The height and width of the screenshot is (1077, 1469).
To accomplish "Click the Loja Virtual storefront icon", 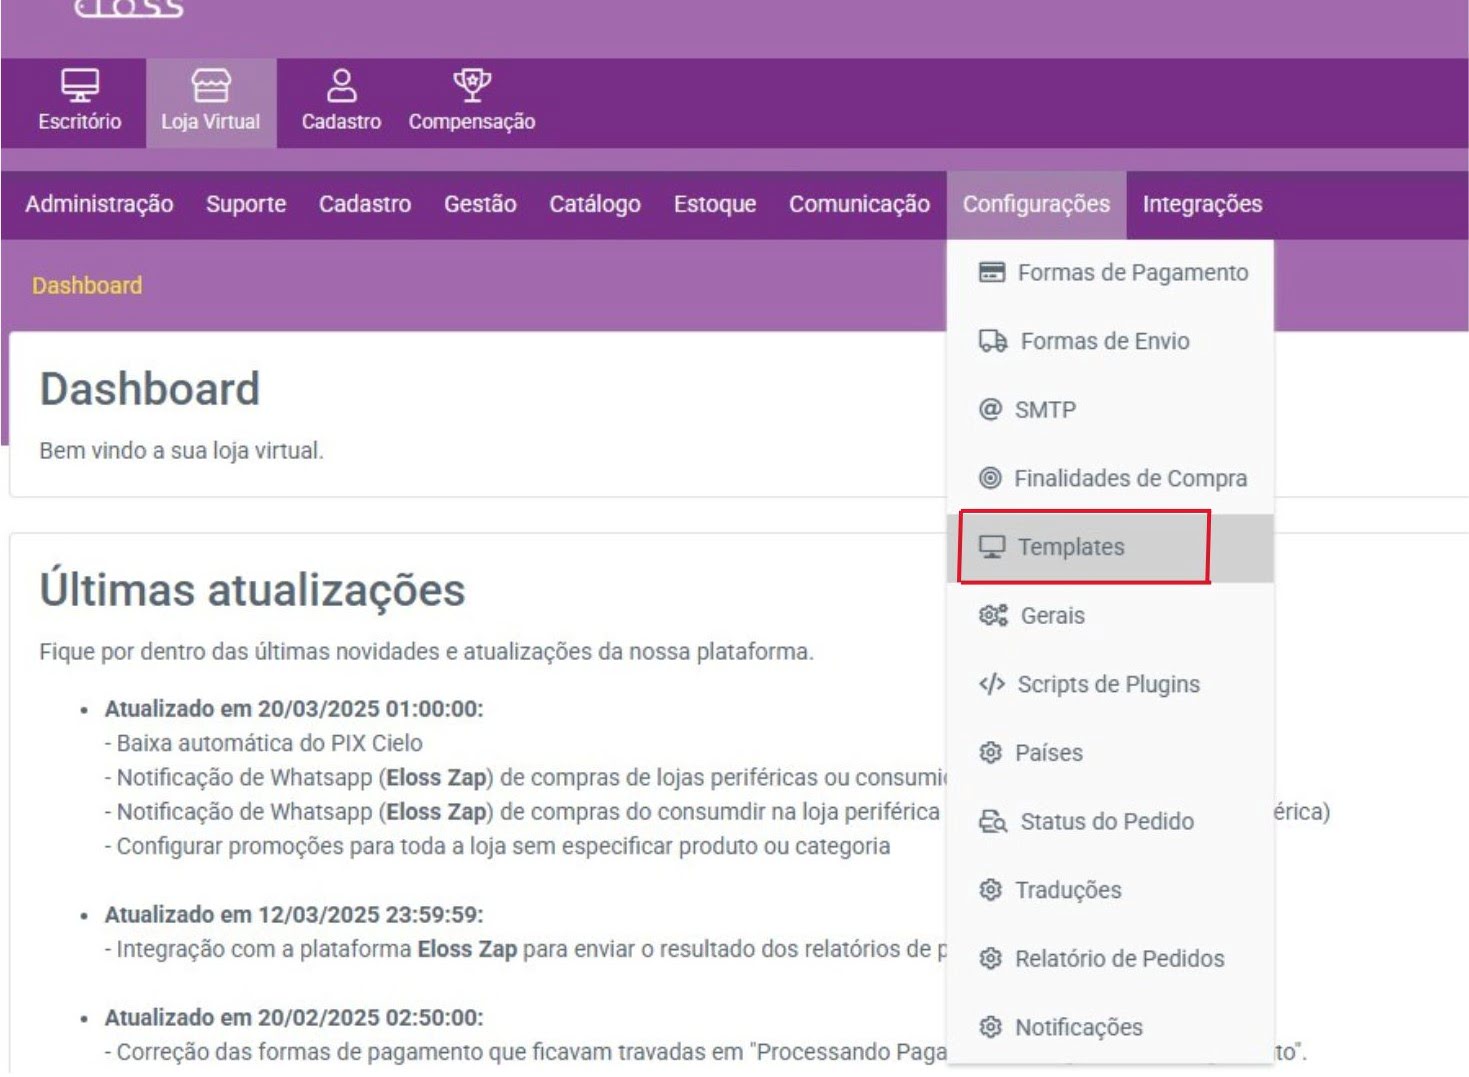I will point(211,85).
